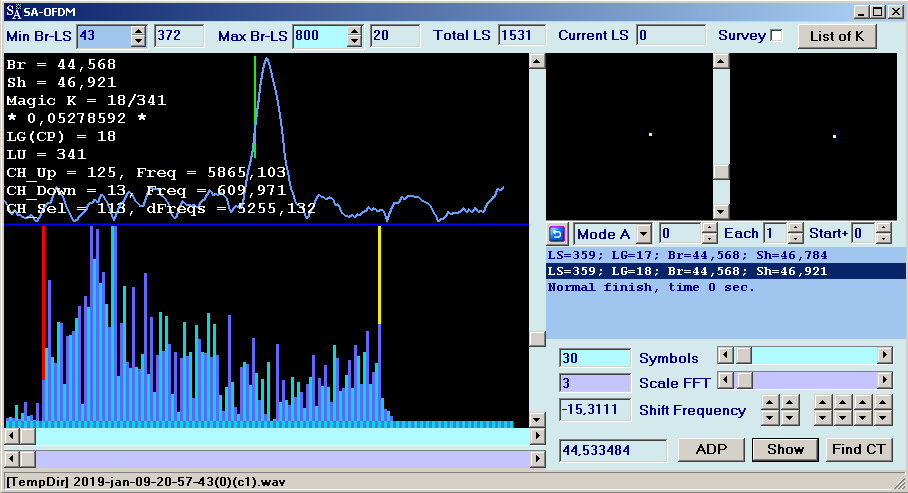Click the Scale FFT slider right arrow
Viewport: 908px width, 493px height.
click(884, 380)
